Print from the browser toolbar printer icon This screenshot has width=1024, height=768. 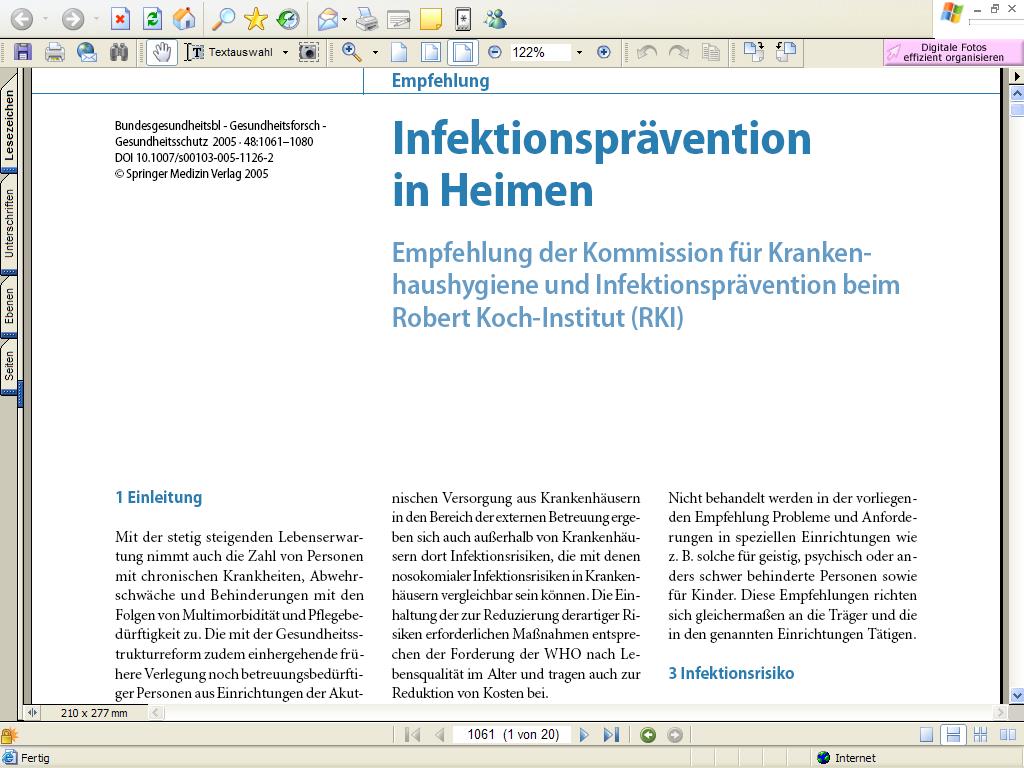(367, 20)
